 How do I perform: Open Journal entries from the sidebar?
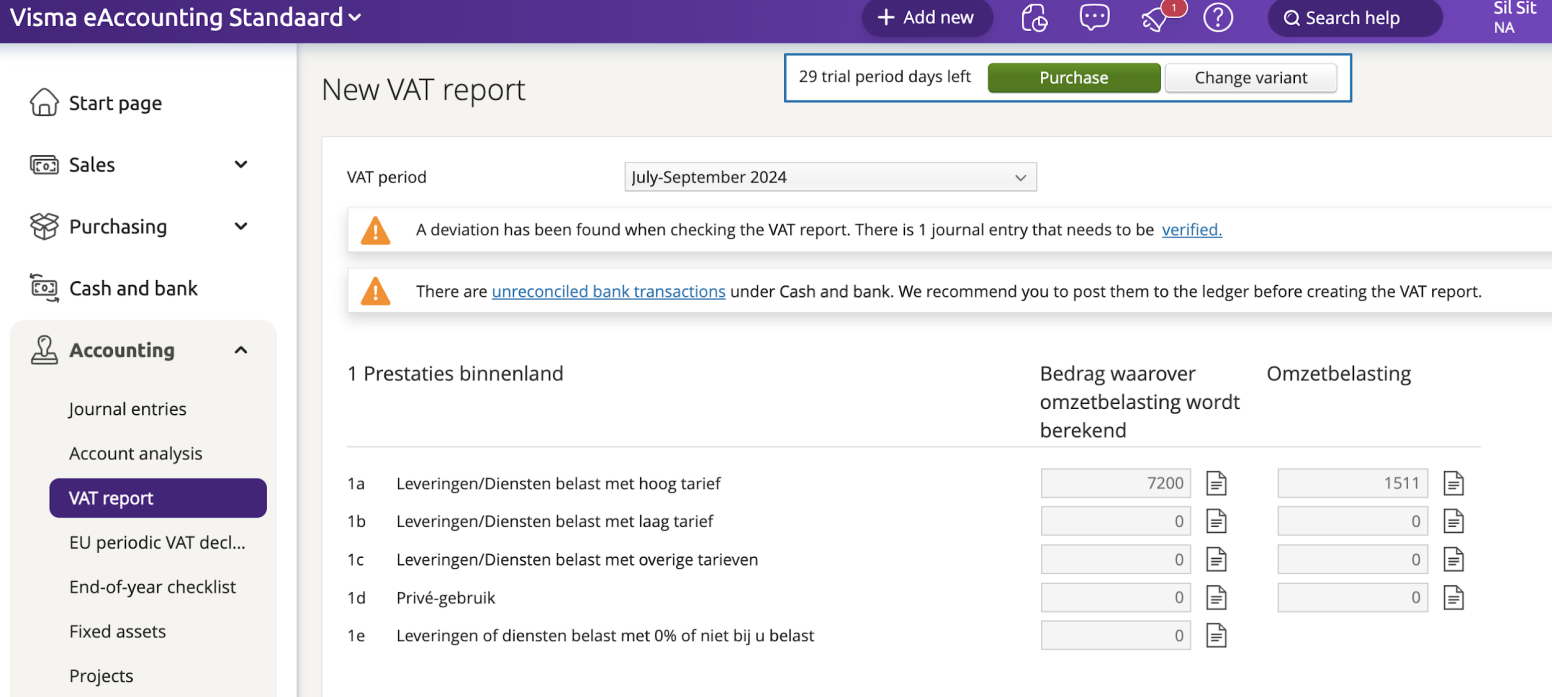[x=127, y=408]
